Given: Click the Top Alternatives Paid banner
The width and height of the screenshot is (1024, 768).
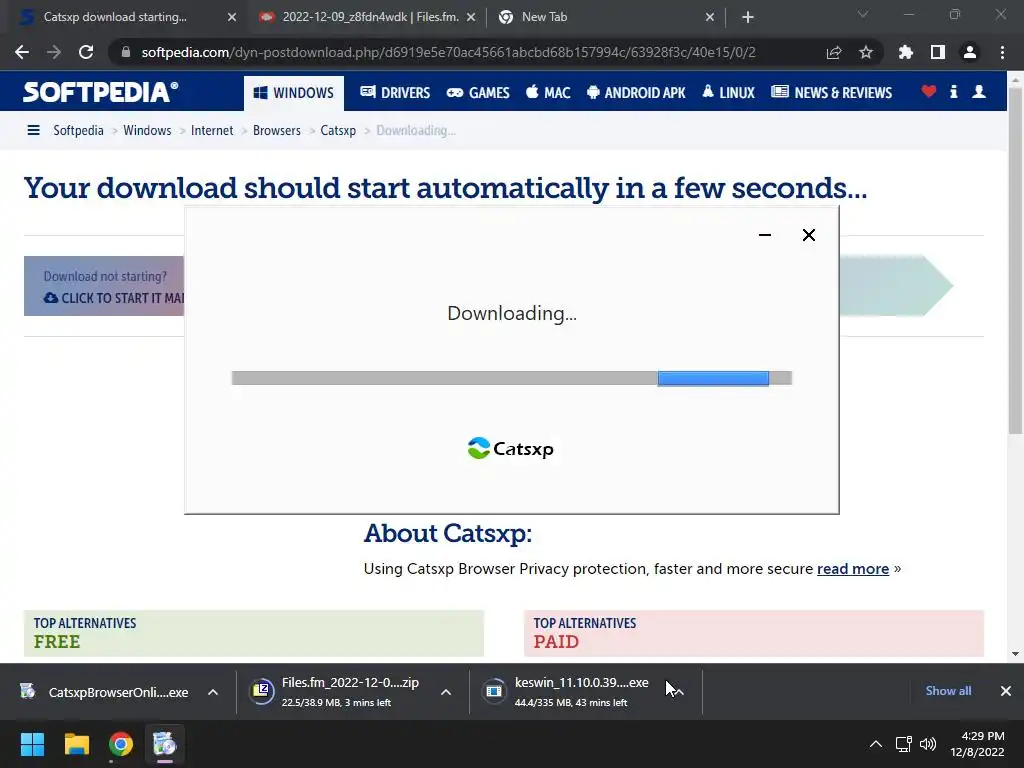Looking at the screenshot, I should pos(754,633).
